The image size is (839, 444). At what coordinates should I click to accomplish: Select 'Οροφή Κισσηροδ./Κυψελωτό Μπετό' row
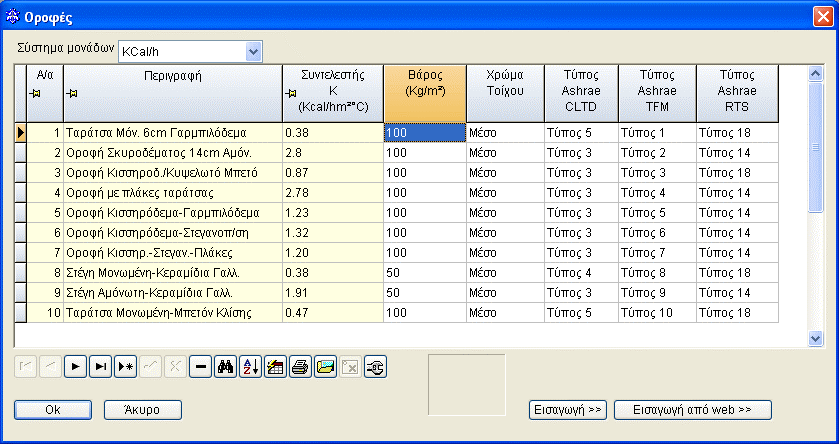click(x=396, y=173)
